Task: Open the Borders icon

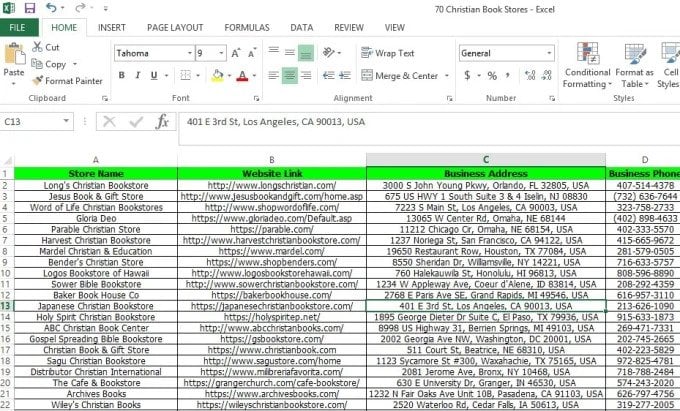Action: pyautogui.click(x=186, y=75)
